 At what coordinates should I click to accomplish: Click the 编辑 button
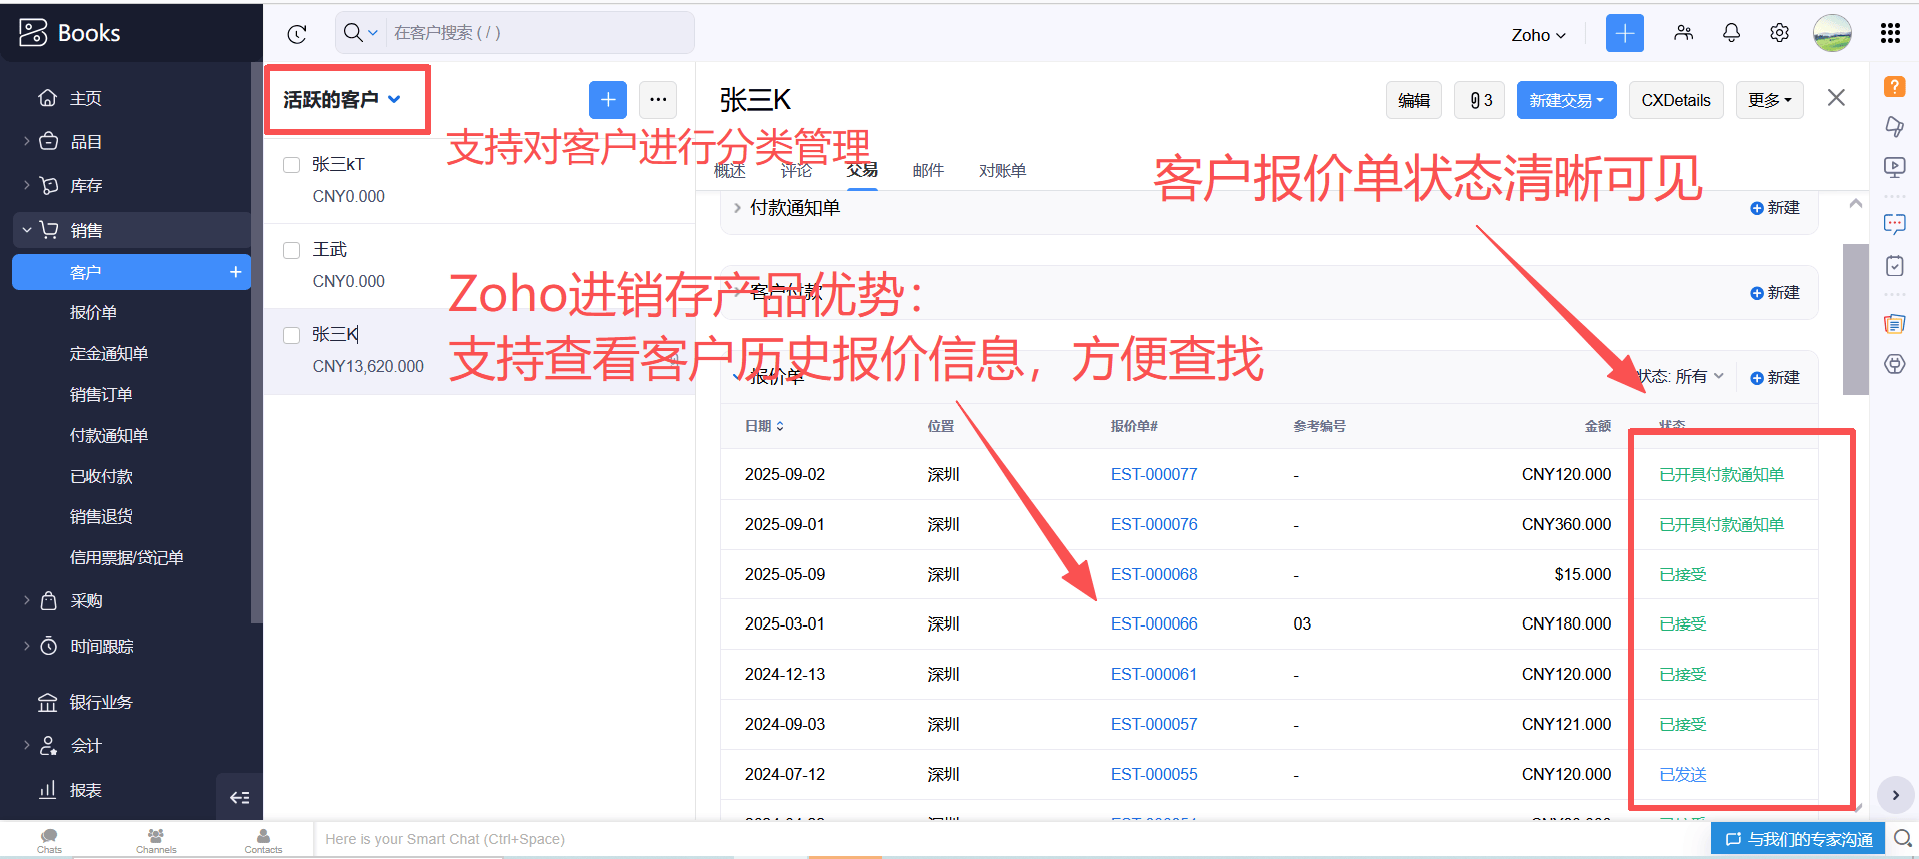coord(1413,100)
